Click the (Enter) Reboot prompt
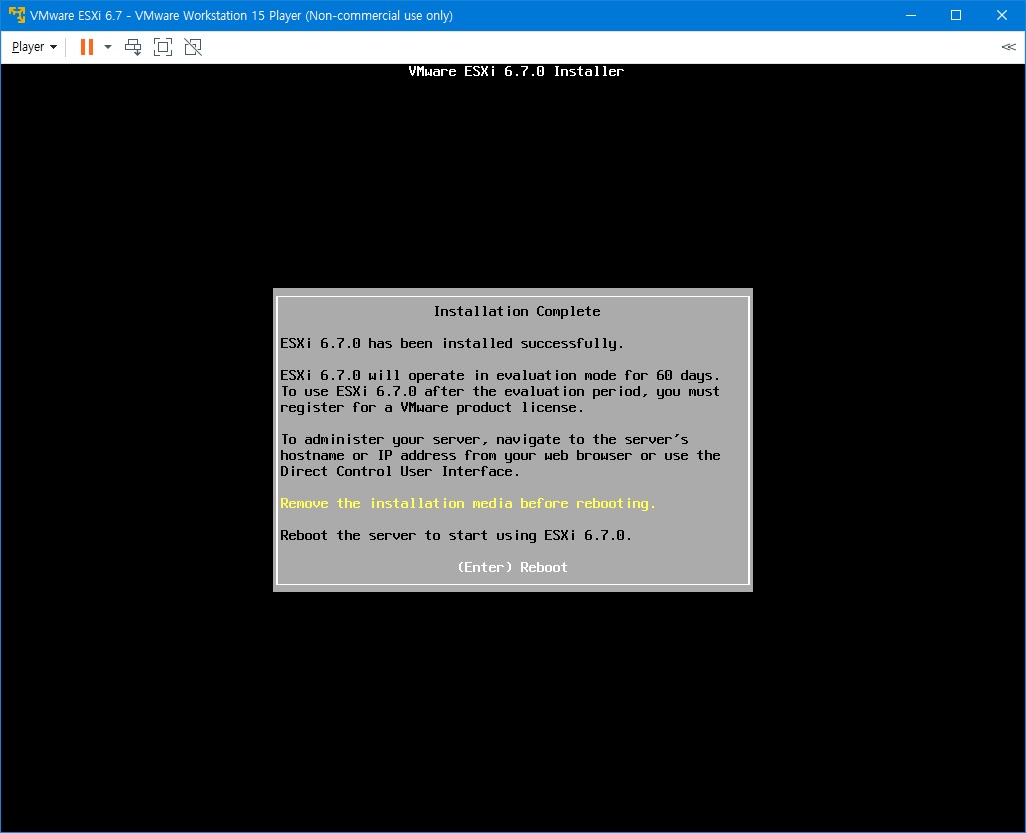 point(512,567)
